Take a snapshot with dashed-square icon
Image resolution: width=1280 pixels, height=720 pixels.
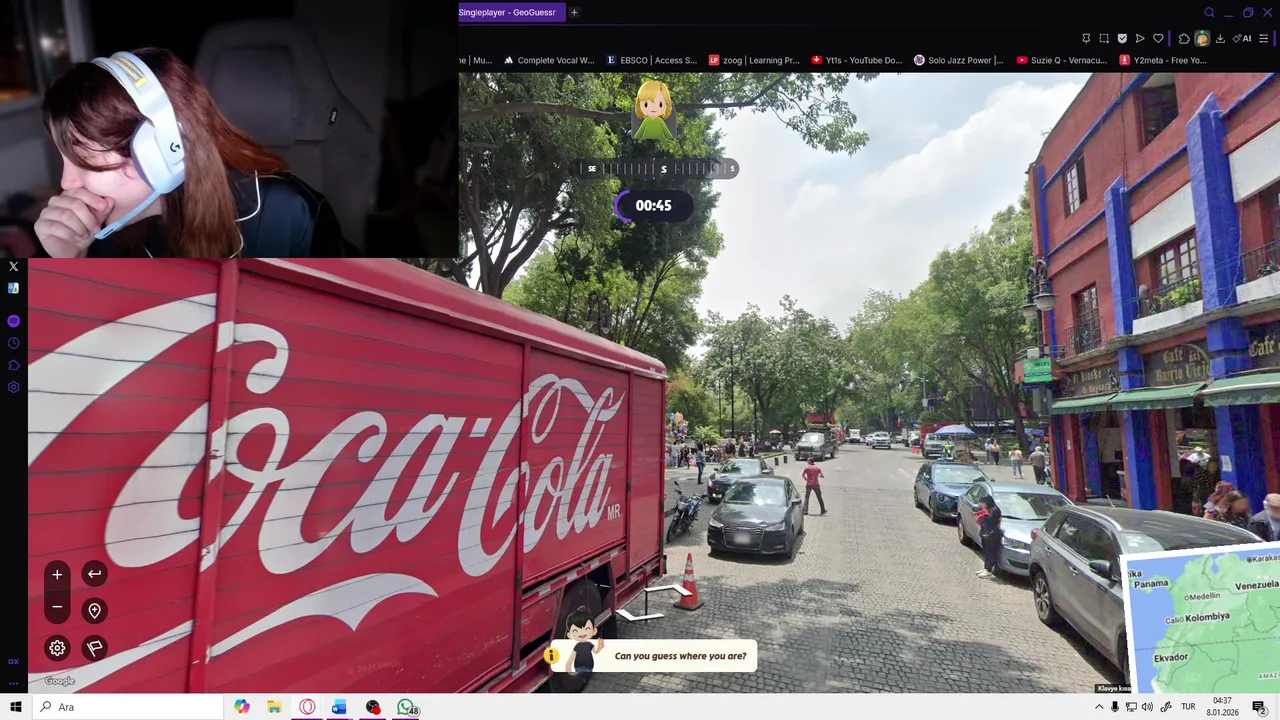(1104, 38)
